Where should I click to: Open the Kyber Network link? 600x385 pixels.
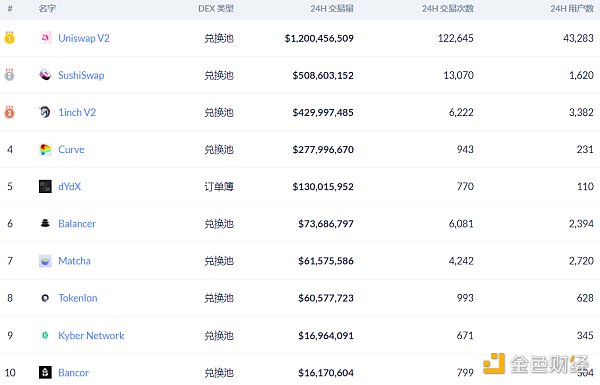[91, 335]
